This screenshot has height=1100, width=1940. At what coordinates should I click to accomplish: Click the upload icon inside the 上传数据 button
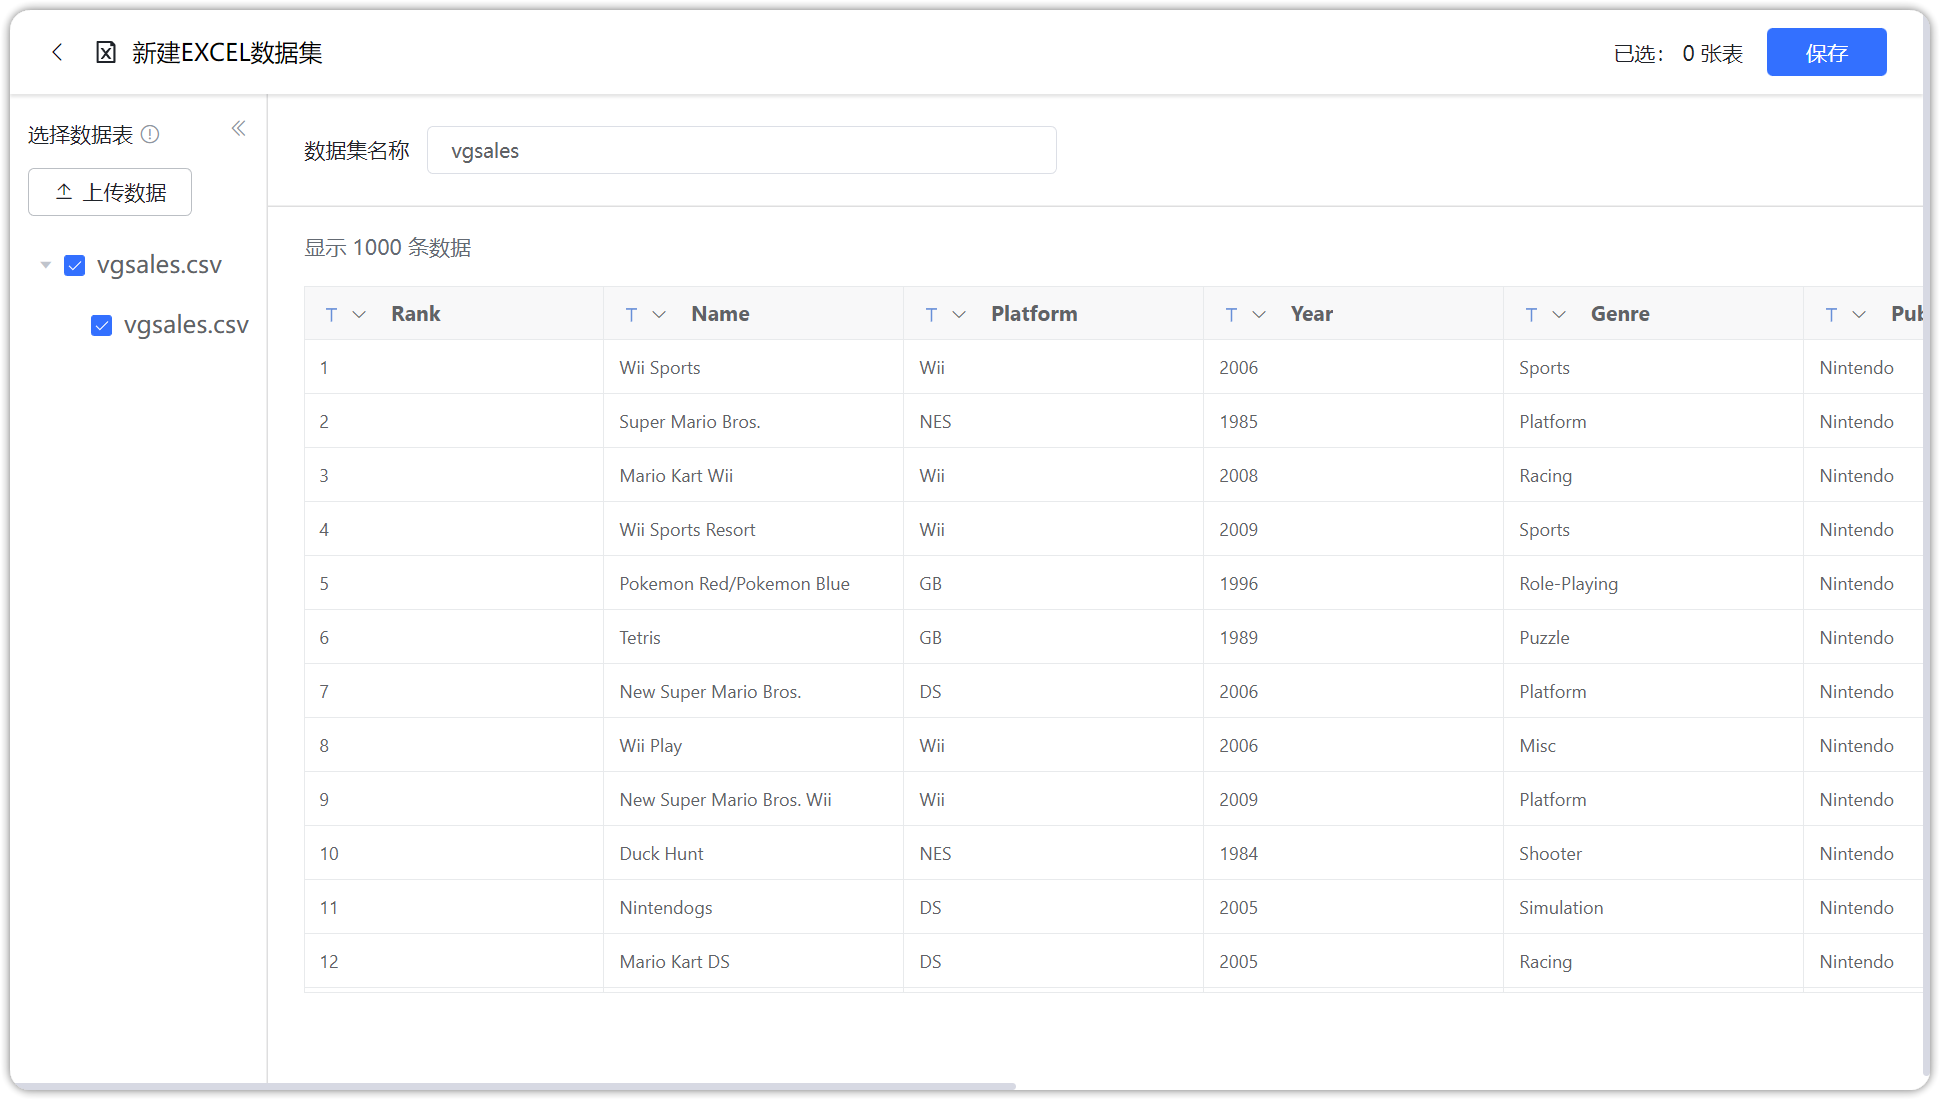coord(65,191)
